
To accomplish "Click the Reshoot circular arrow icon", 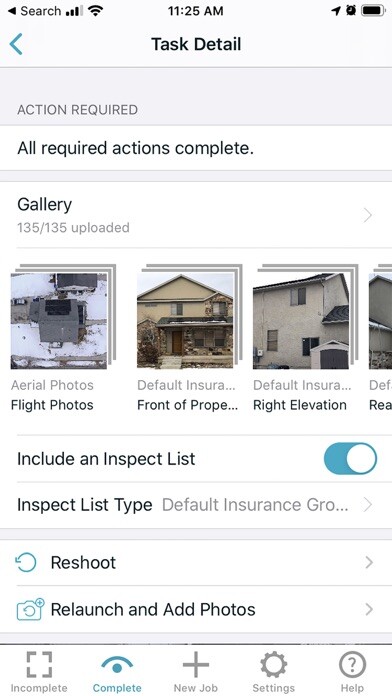I will pyautogui.click(x=26, y=562).
